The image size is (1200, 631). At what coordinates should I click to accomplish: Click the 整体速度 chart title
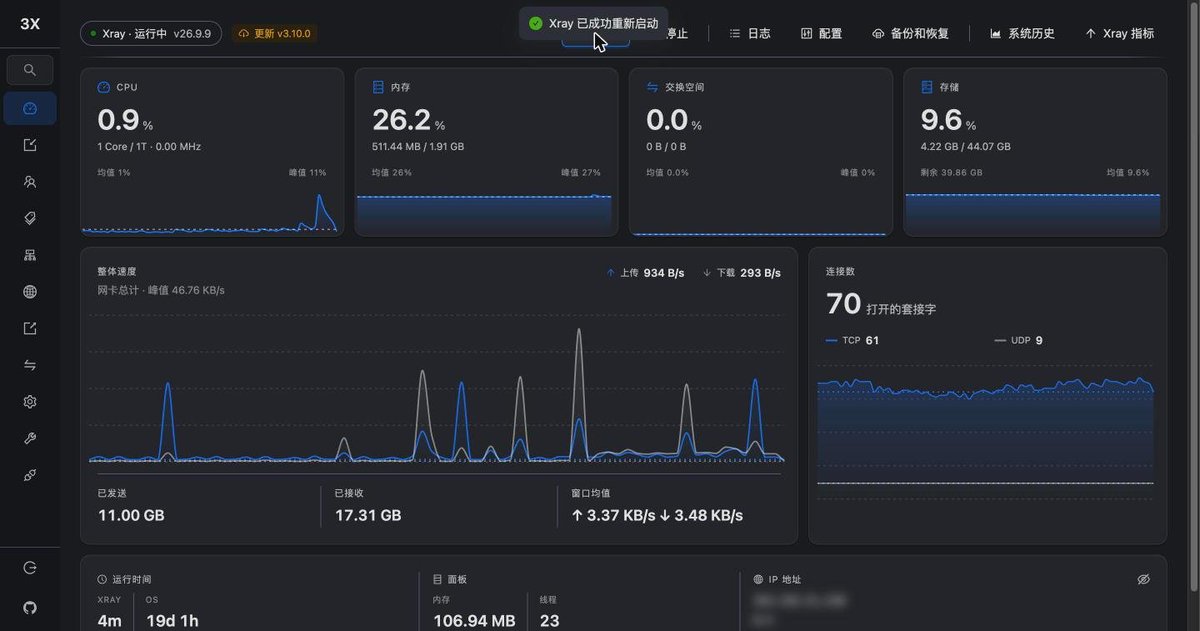[x=117, y=271]
